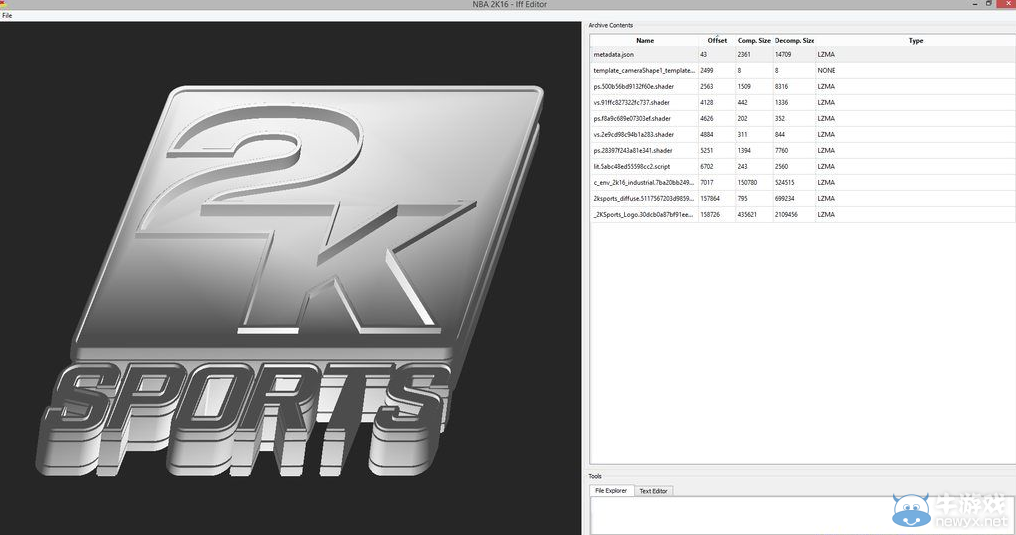Click decompressed size 524515

coord(785,183)
